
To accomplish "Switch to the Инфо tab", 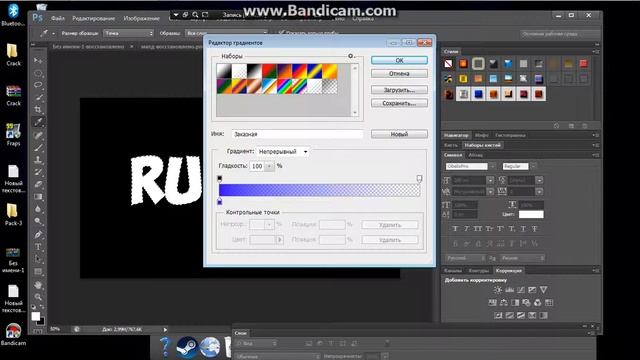I will point(482,135).
